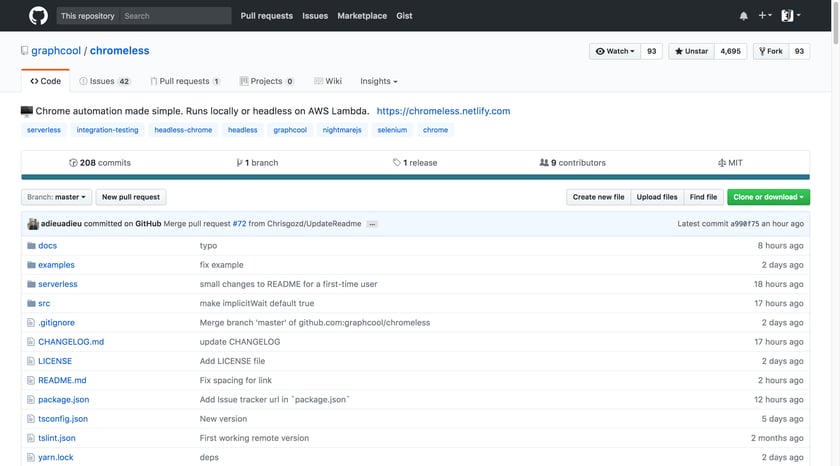Open Pull requests in the top navigation
The width and height of the screenshot is (840, 466).
[267, 16]
